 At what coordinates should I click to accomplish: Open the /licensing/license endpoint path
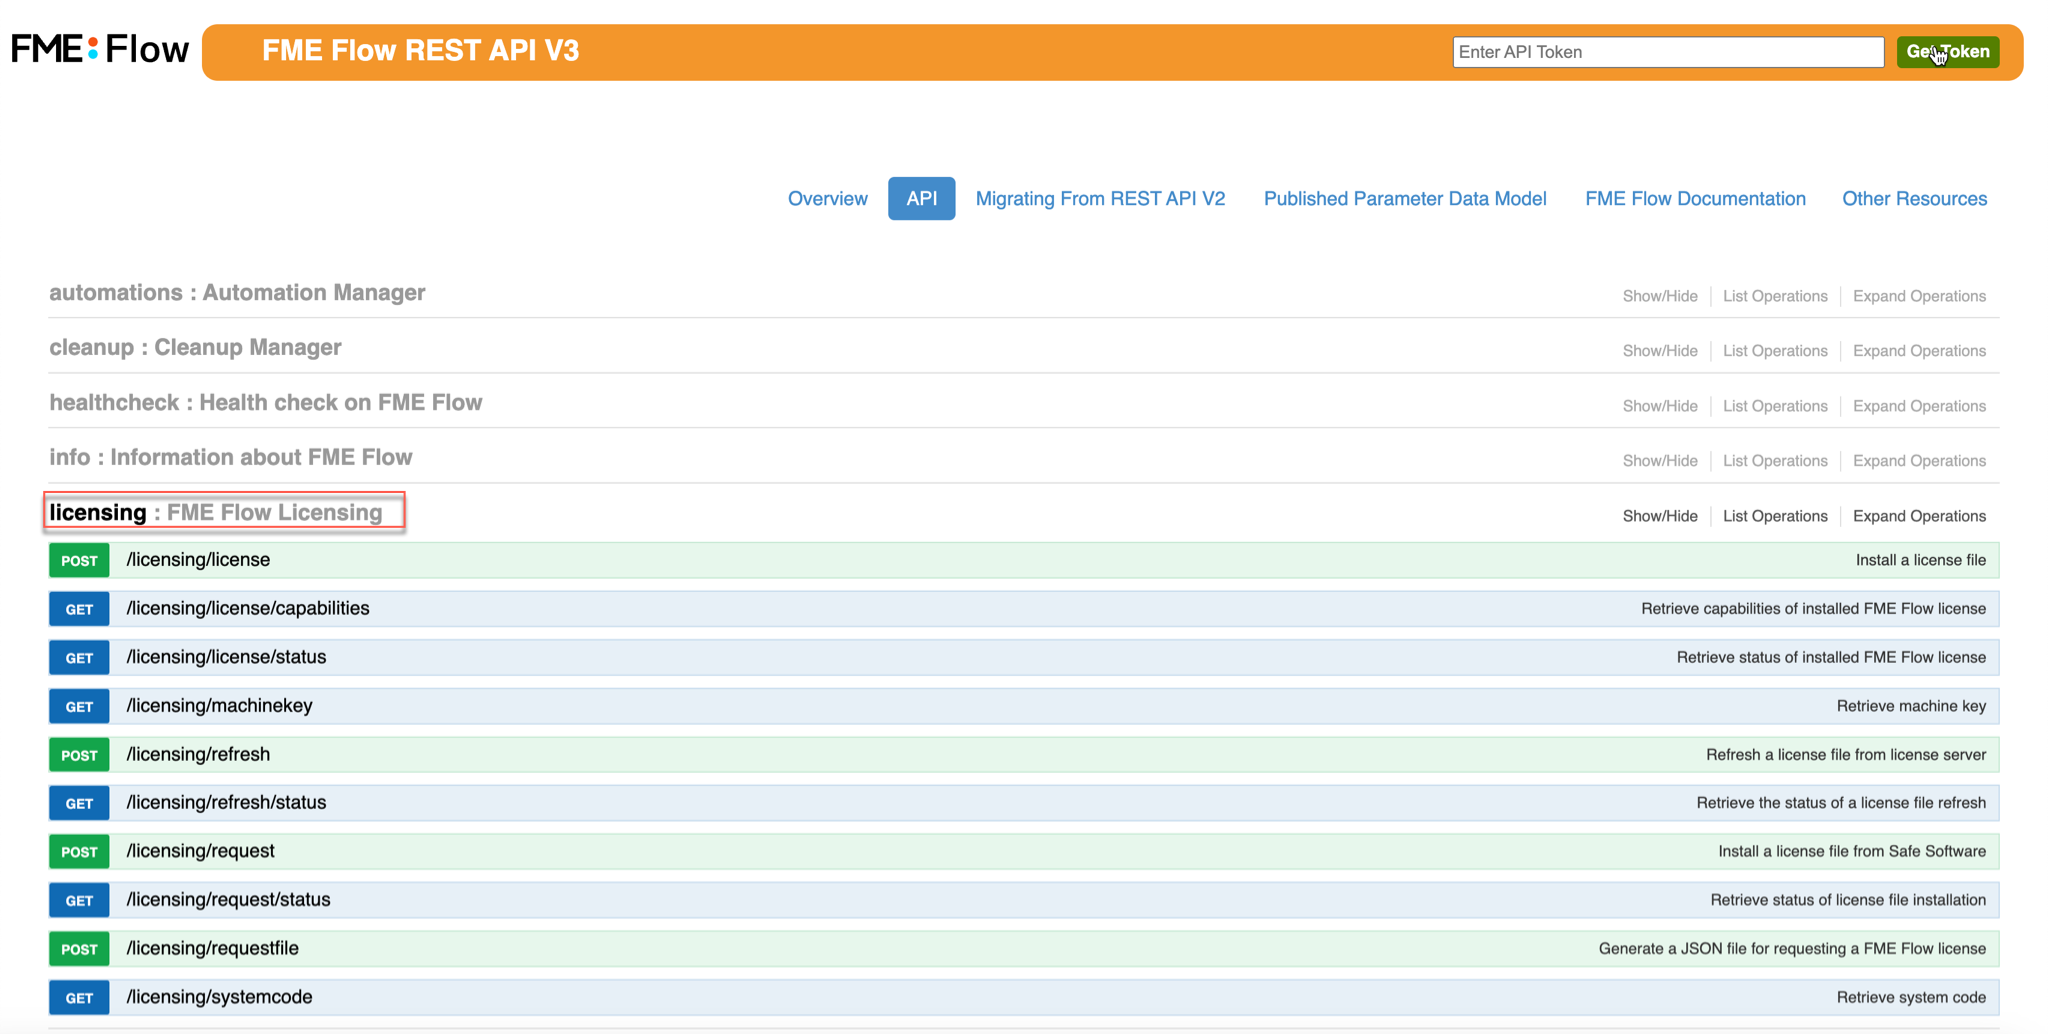(x=198, y=560)
